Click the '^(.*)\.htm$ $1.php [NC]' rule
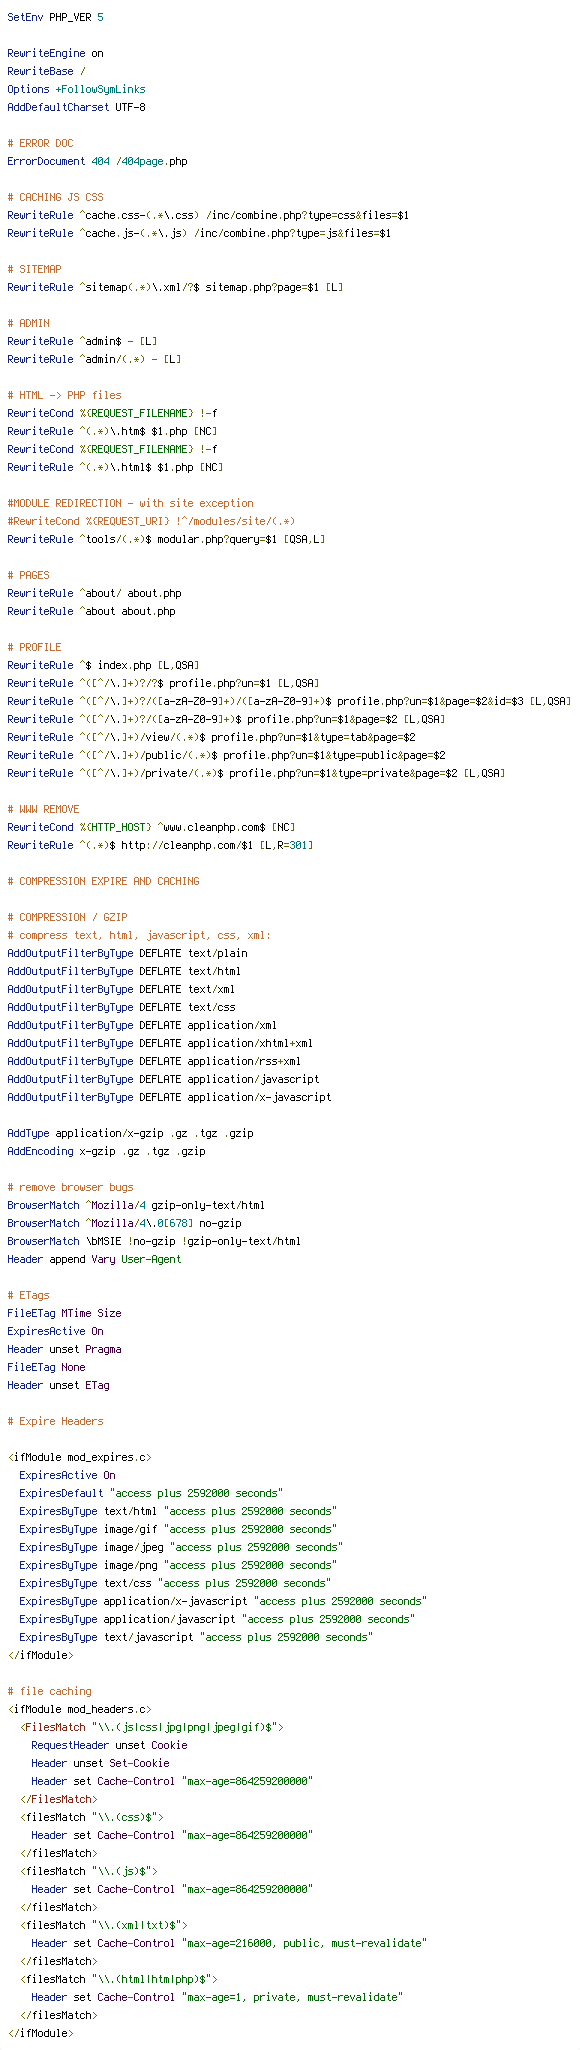The width and height of the screenshot is (580, 2050). (x=112, y=432)
